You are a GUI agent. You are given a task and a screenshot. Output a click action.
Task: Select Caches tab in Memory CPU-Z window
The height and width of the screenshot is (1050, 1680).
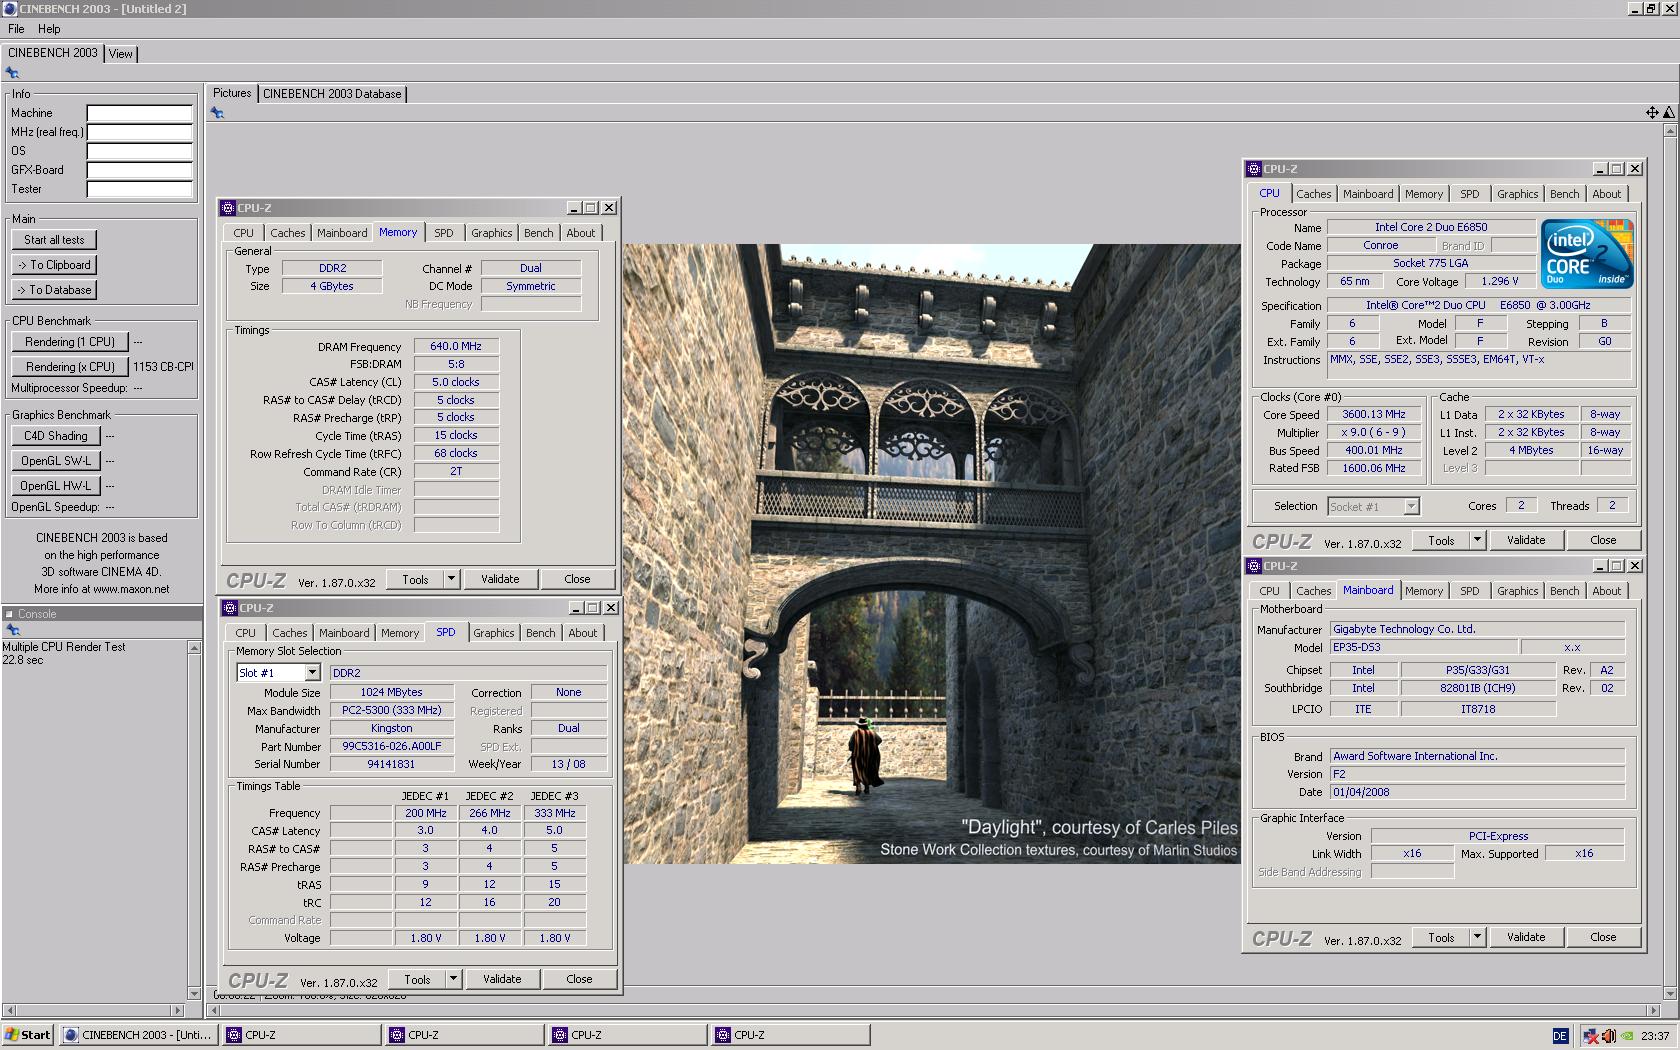pyautogui.click(x=287, y=233)
